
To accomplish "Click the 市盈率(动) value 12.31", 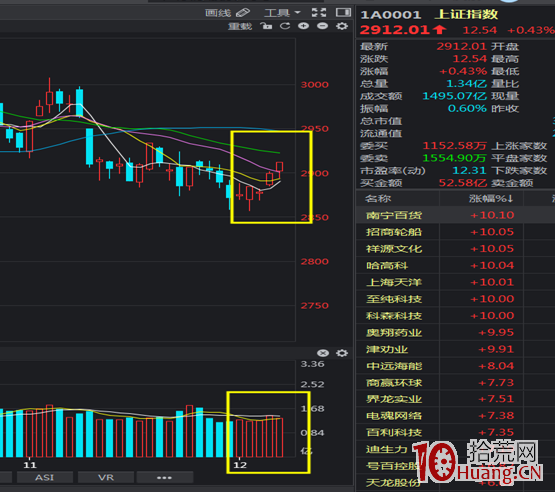I will [x=469, y=170].
